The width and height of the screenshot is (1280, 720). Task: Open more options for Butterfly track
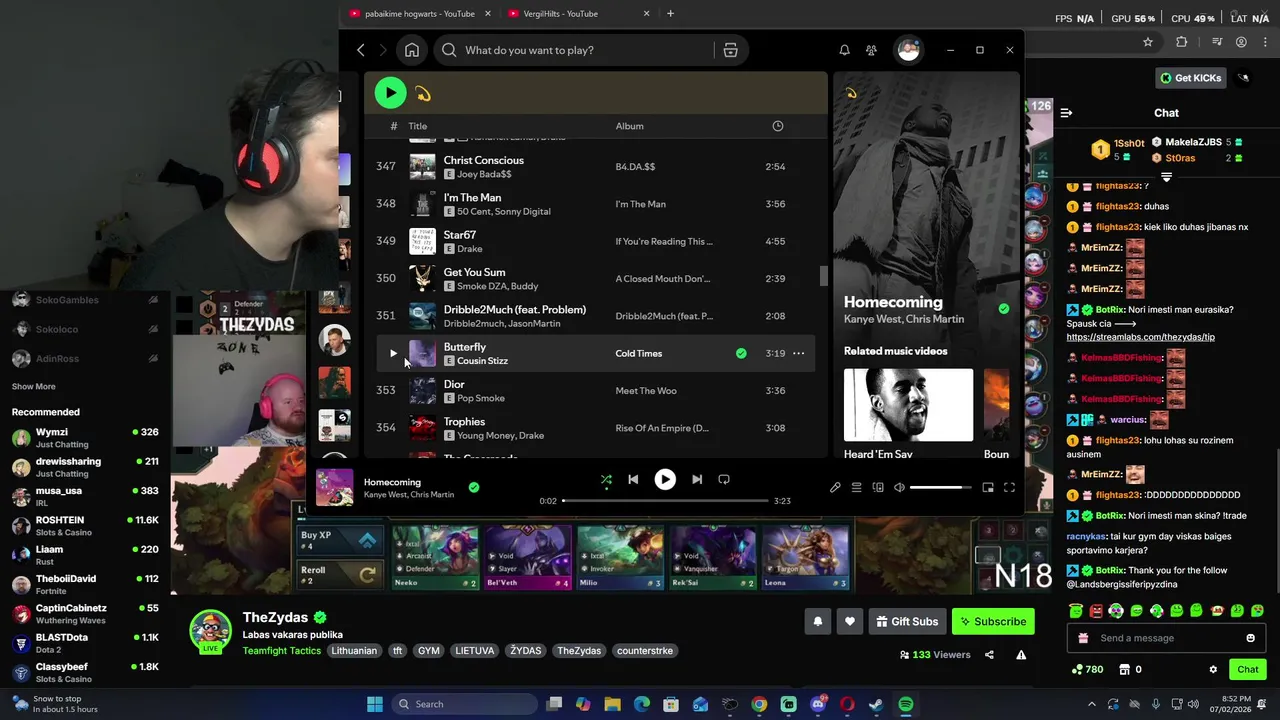tap(798, 354)
